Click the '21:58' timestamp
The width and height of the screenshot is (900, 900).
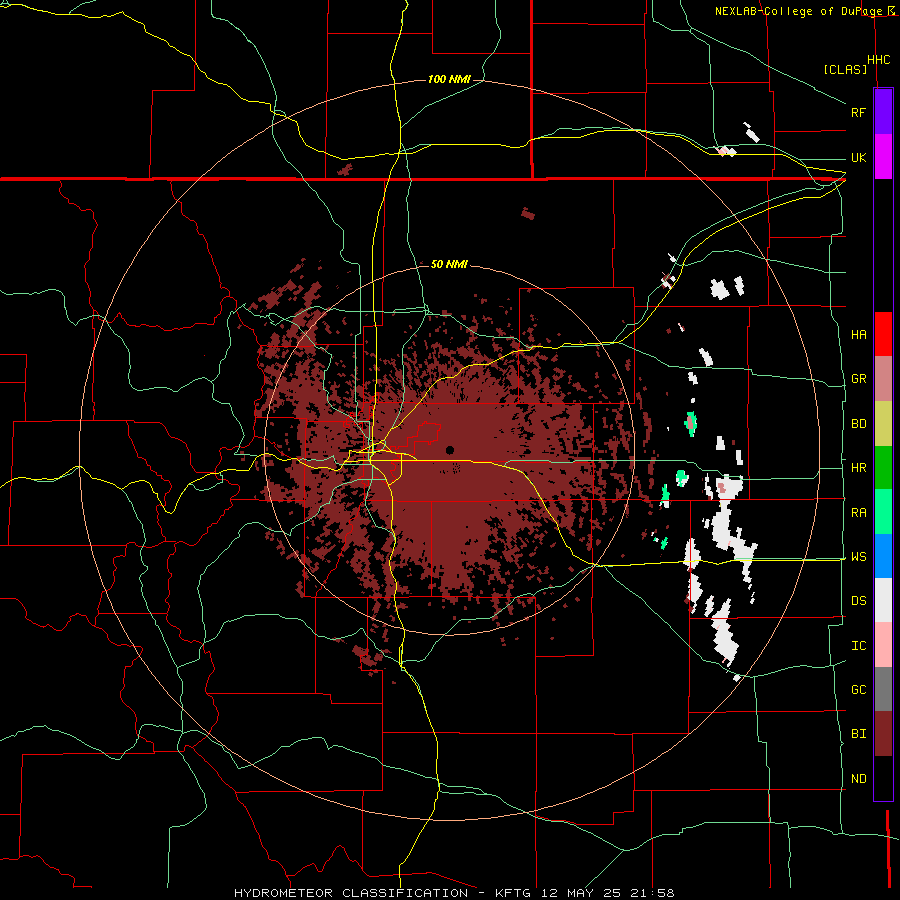tap(653, 893)
